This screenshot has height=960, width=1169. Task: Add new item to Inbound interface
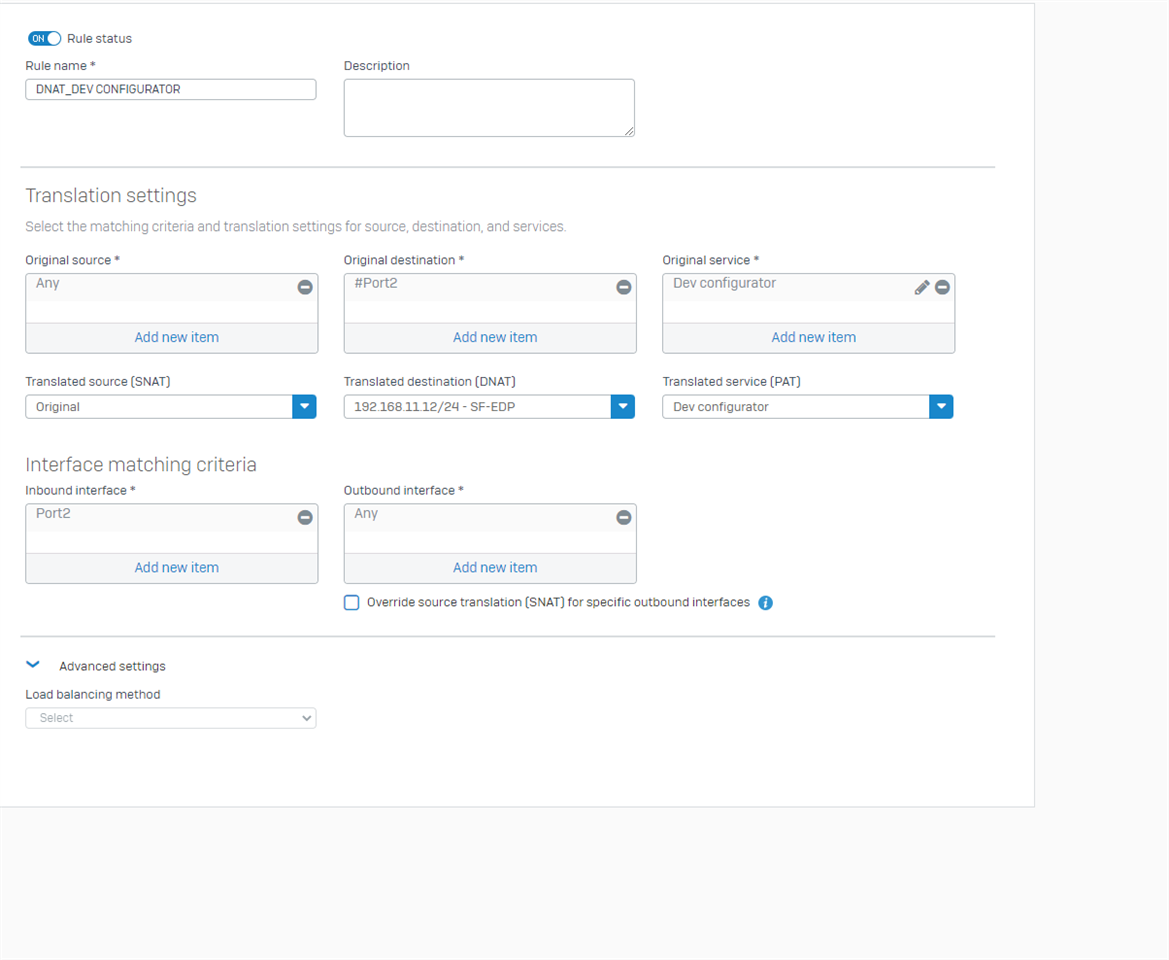pyautogui.click(x=177, y=567)
